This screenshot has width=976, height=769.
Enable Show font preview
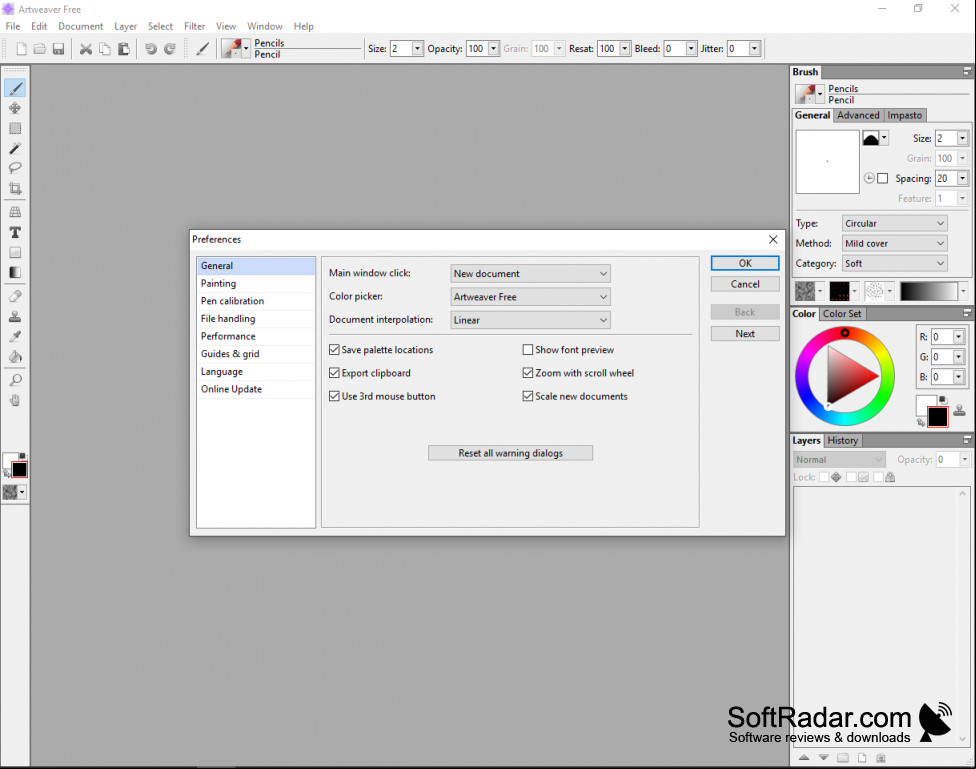pos(528,350)
